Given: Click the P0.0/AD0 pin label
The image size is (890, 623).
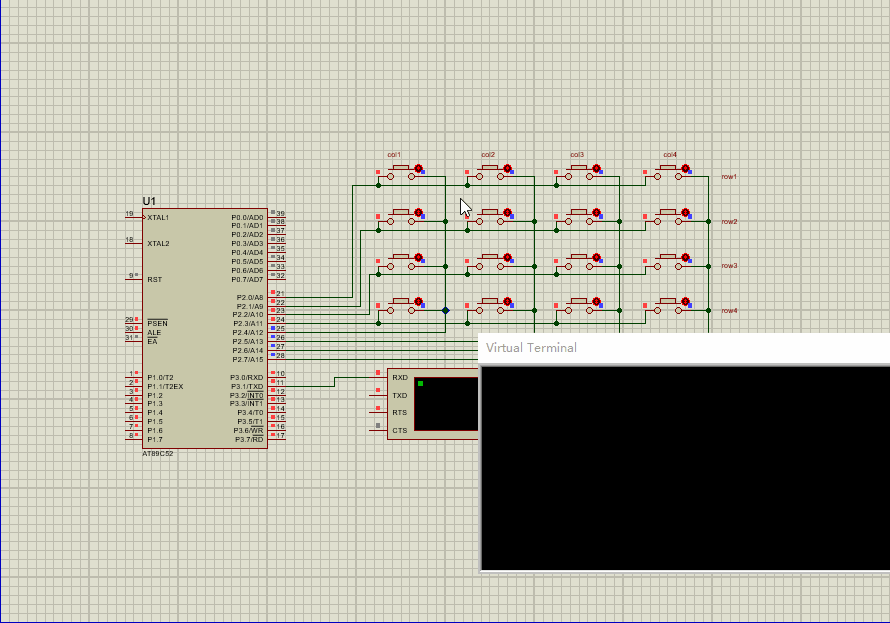Looking at the screenshot, I should click(x=247, y=217).
